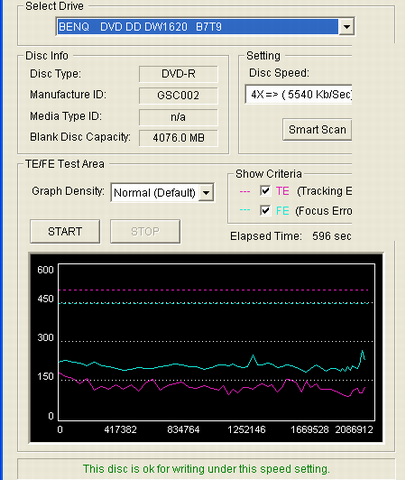This screenshot has width=405, height=480.
Task: Click the disabled STOP button
Action: coord(145,231)
